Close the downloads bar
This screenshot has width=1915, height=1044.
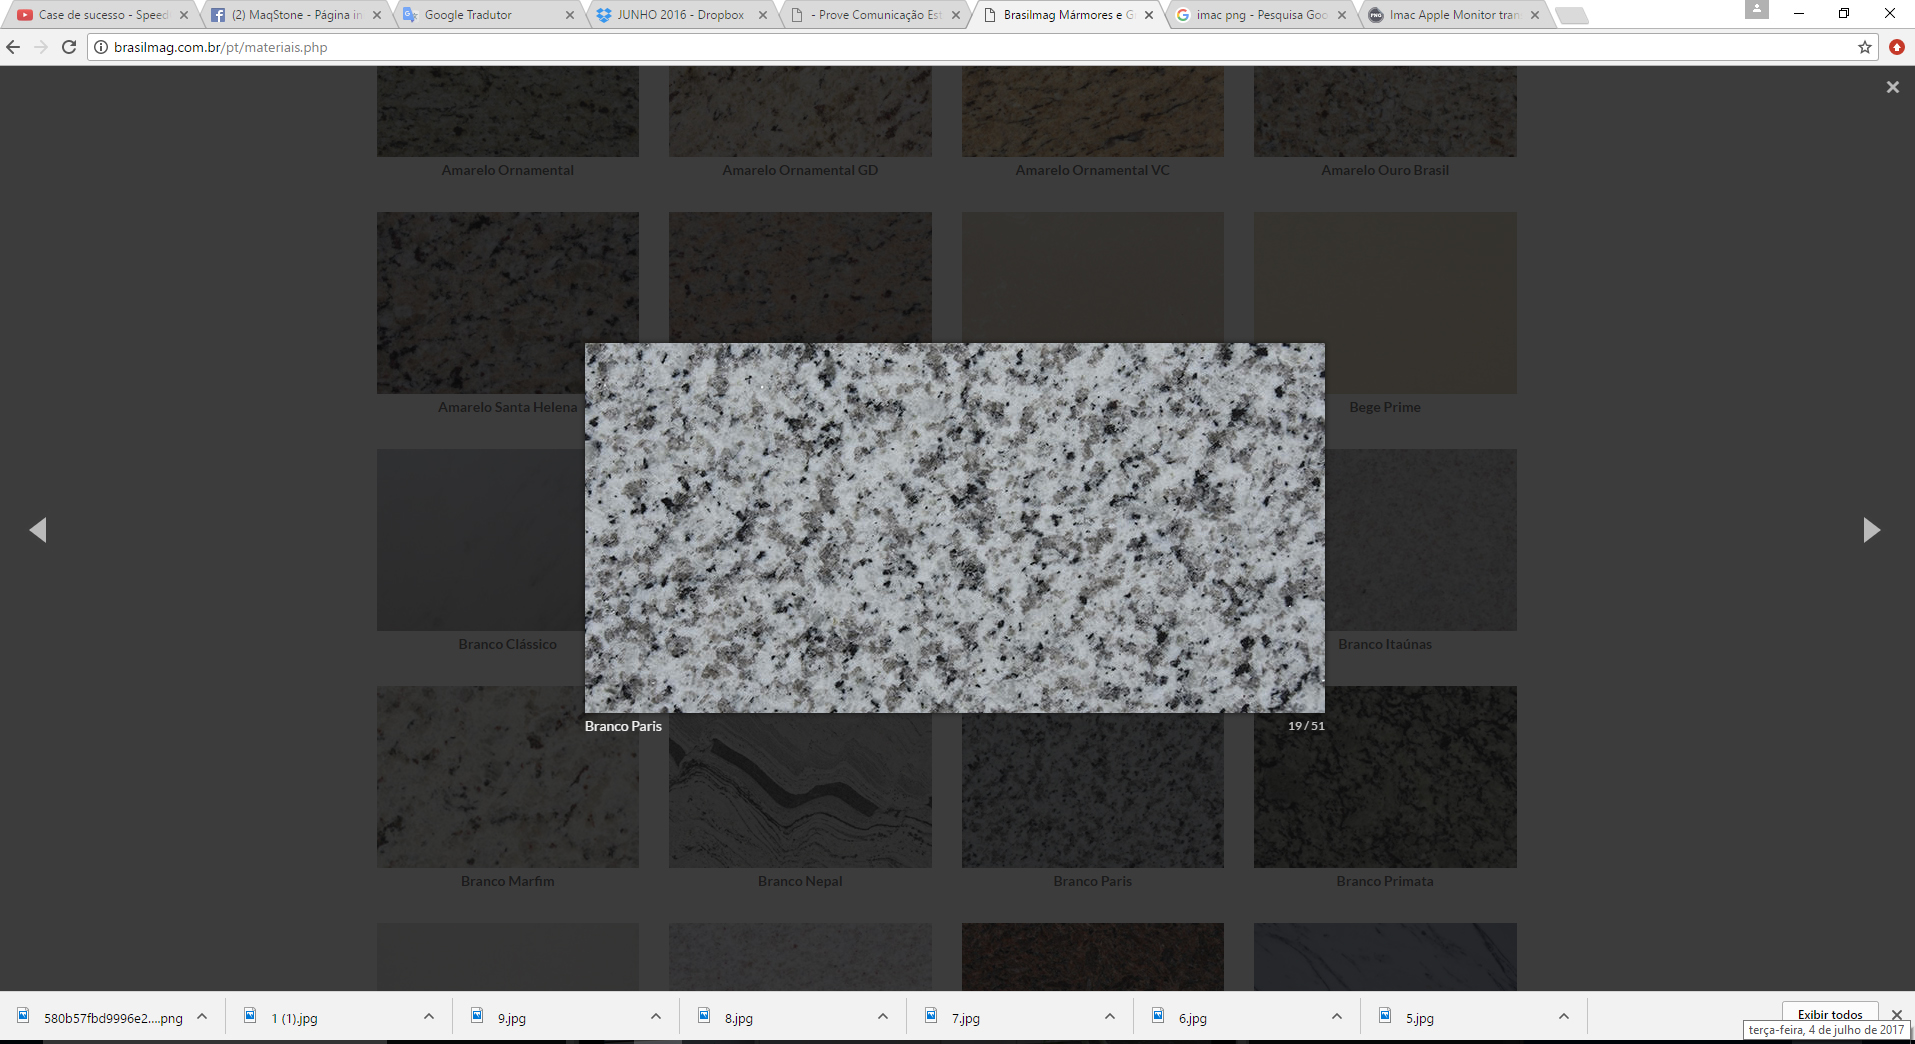coord(1897,1014)
